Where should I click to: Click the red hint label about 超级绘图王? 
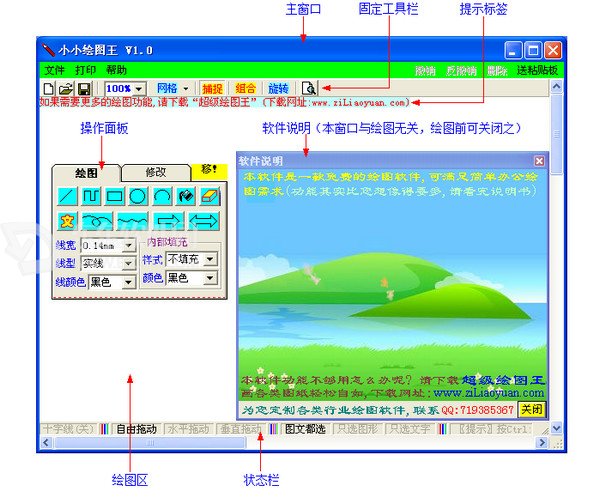(x=225, y=103)
